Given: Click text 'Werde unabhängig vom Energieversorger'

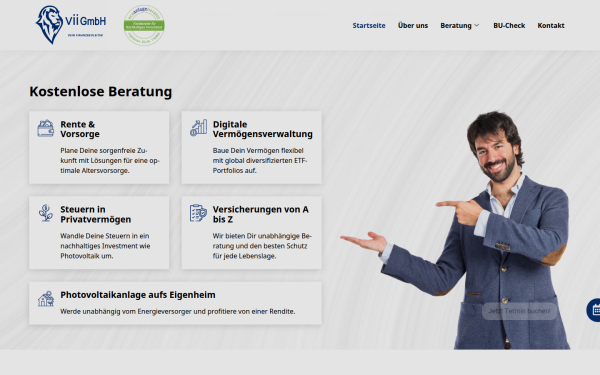Looking at the screenshot, I should (x=178, y=311).
